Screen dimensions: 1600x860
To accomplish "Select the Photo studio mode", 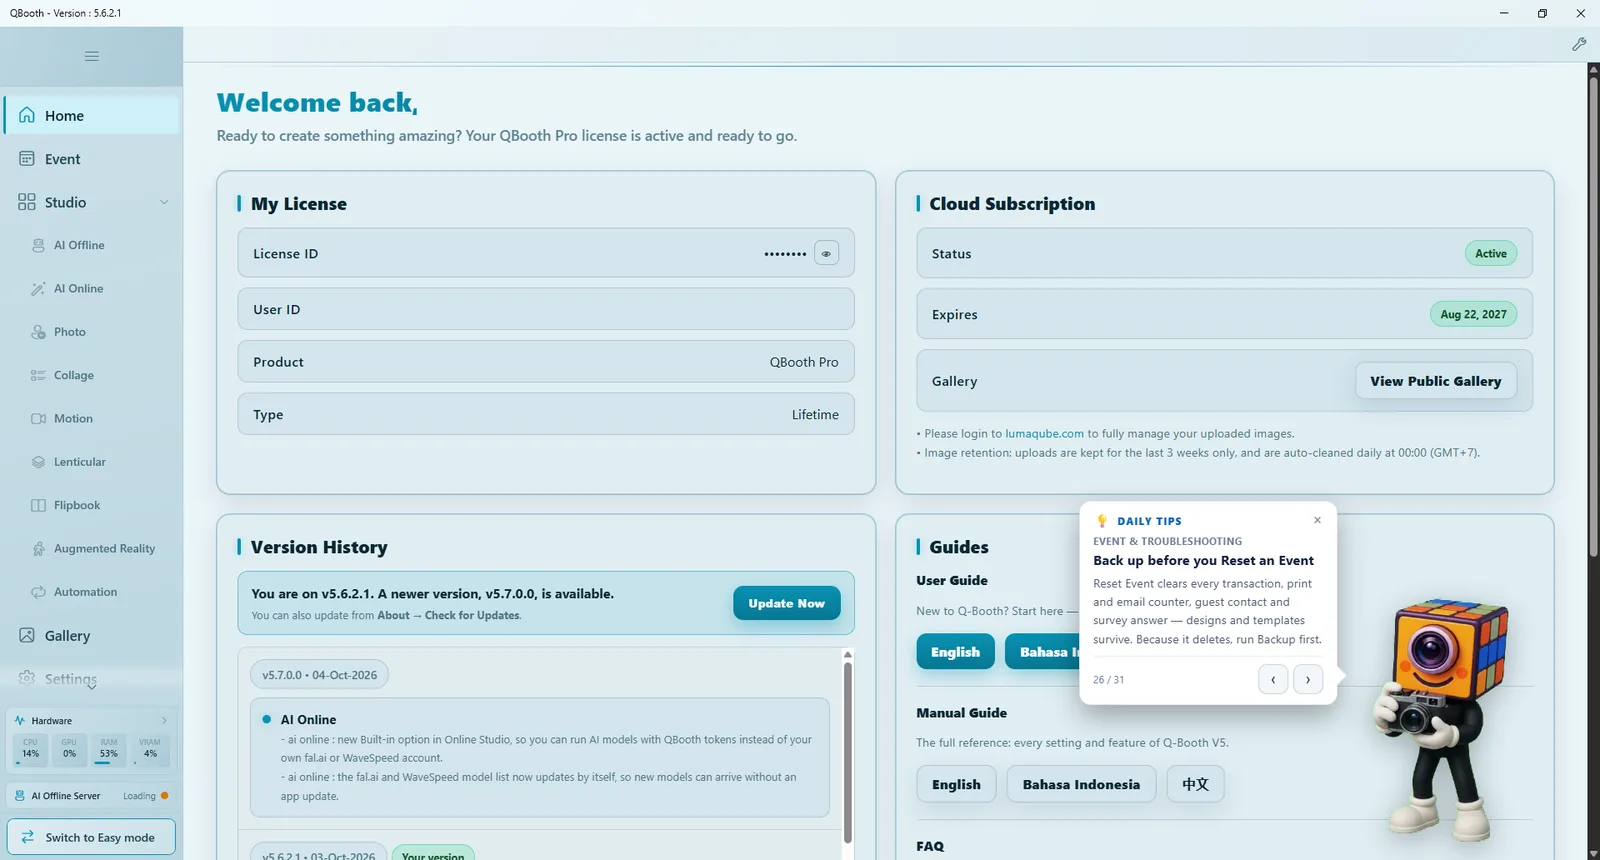I will click(91, 332).
